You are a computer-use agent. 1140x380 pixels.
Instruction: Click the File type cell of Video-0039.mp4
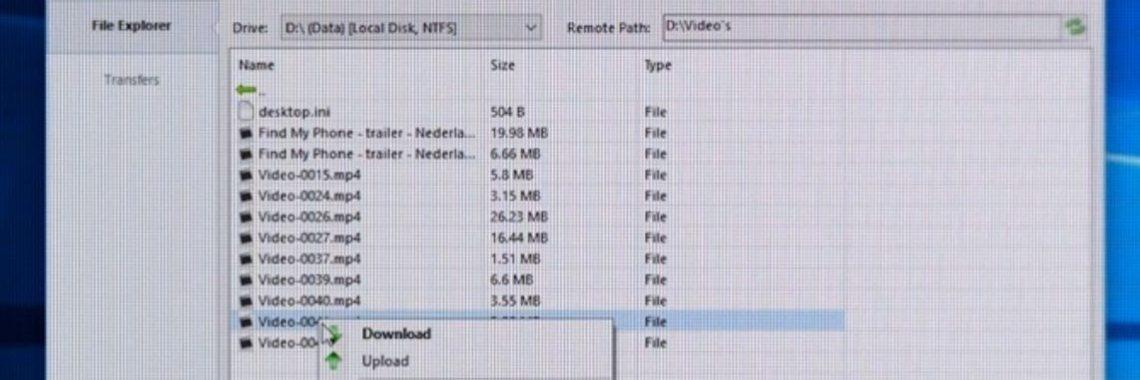pyautogui.click(x=655, y=280)
